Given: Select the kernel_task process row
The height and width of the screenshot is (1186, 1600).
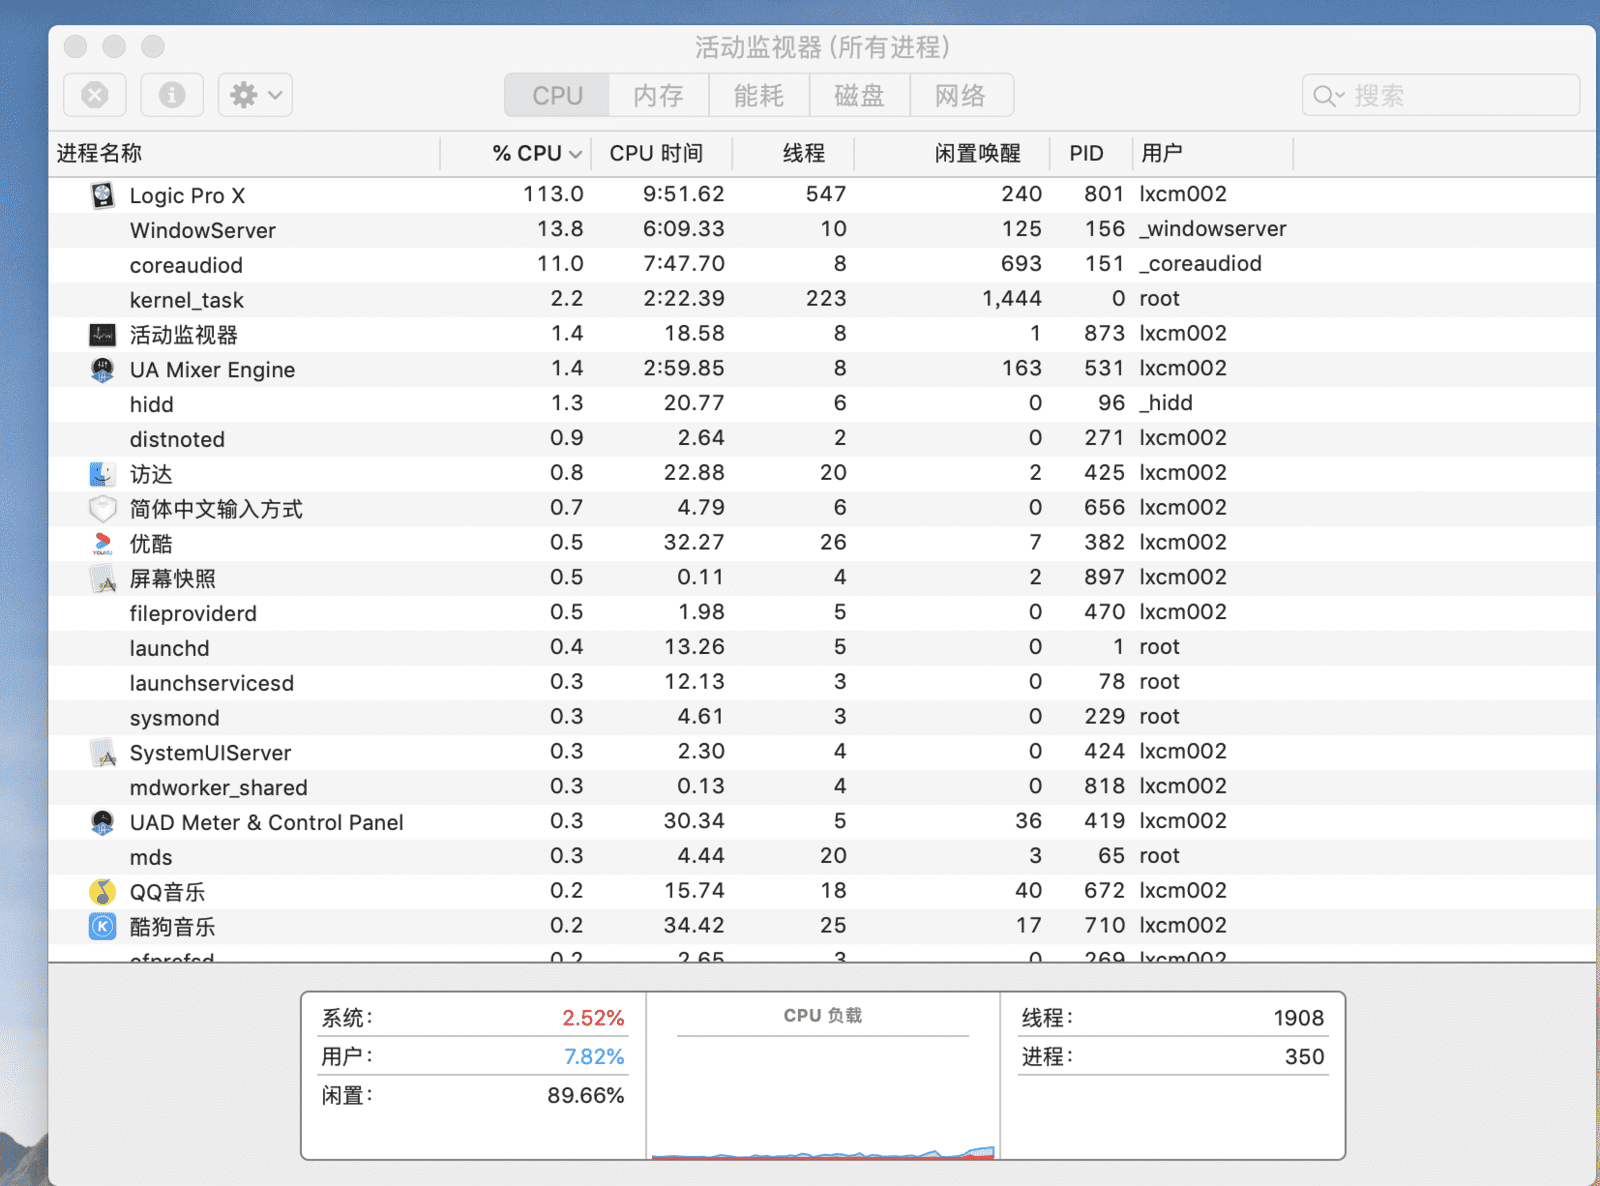Looking at the screenshot, I should click(822, 300).
